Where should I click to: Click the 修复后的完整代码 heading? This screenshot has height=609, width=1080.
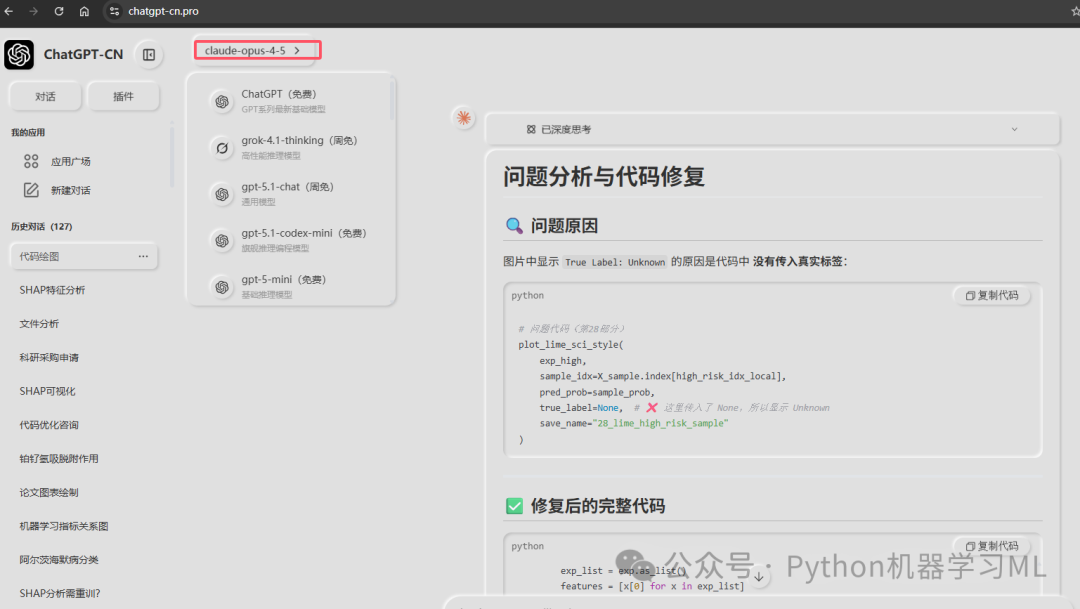click(x=598, y=506)
